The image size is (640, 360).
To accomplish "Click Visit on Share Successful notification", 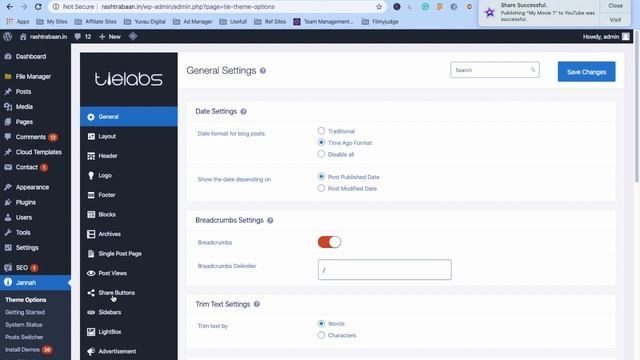I will 615,20.
